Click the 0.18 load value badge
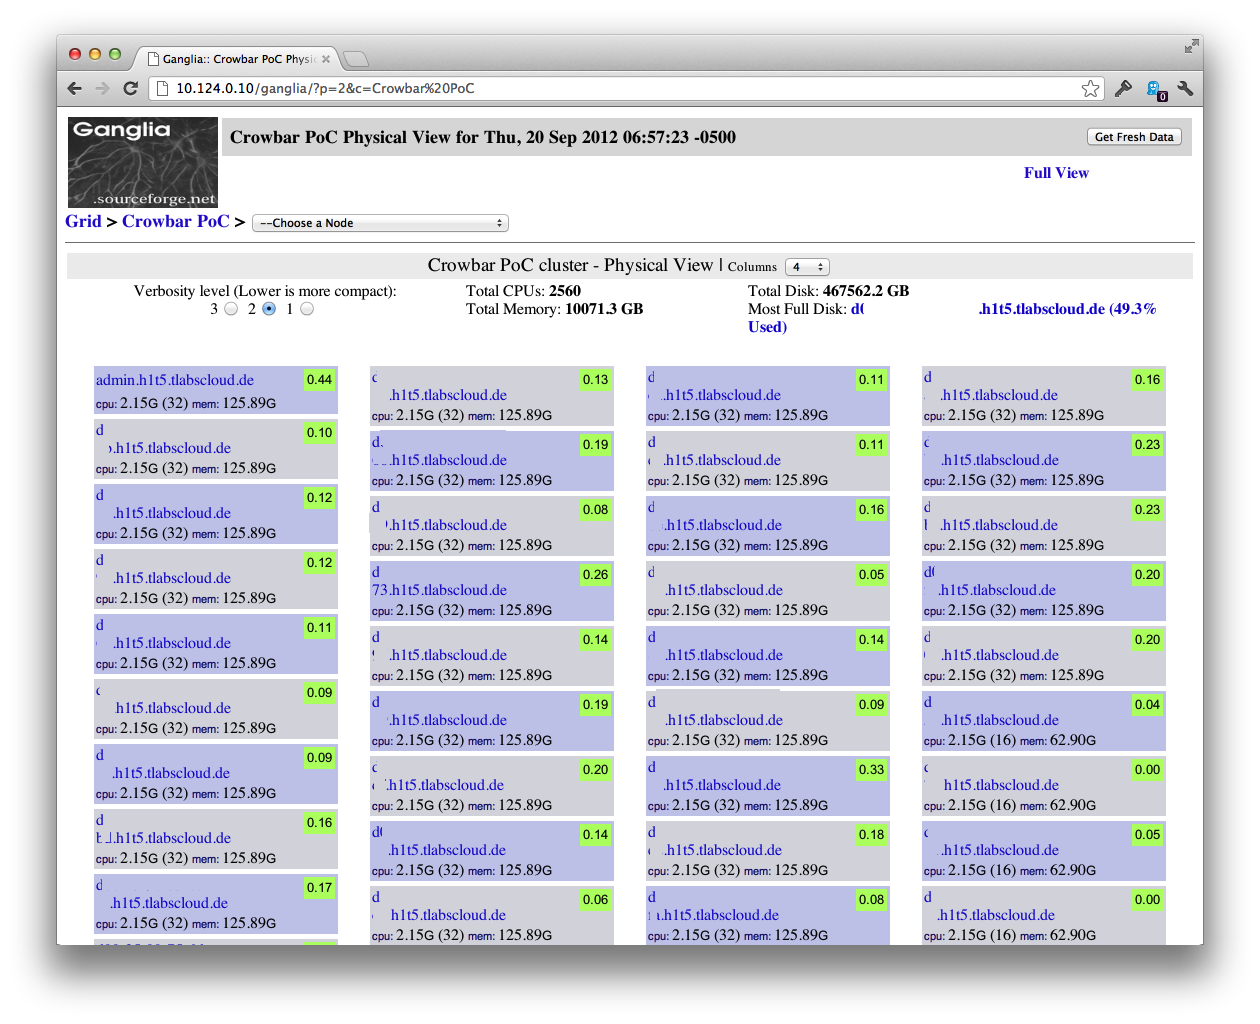Screen dimensions: 1260x1024 click(x=872, y=835)
